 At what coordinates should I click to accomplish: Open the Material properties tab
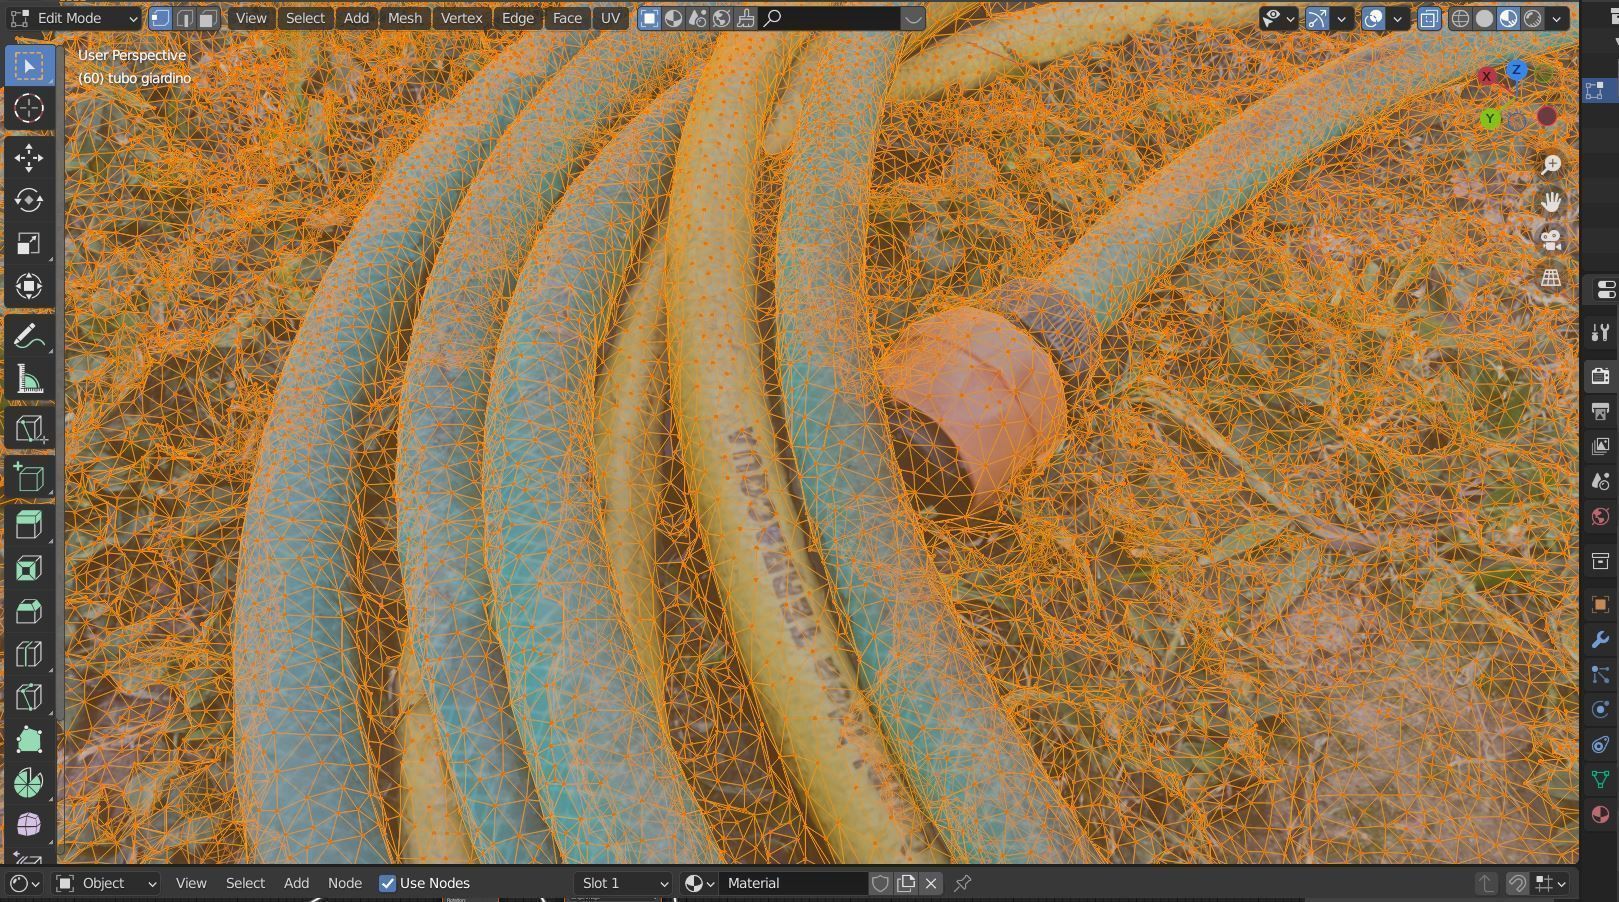[x=1600, y=814]
